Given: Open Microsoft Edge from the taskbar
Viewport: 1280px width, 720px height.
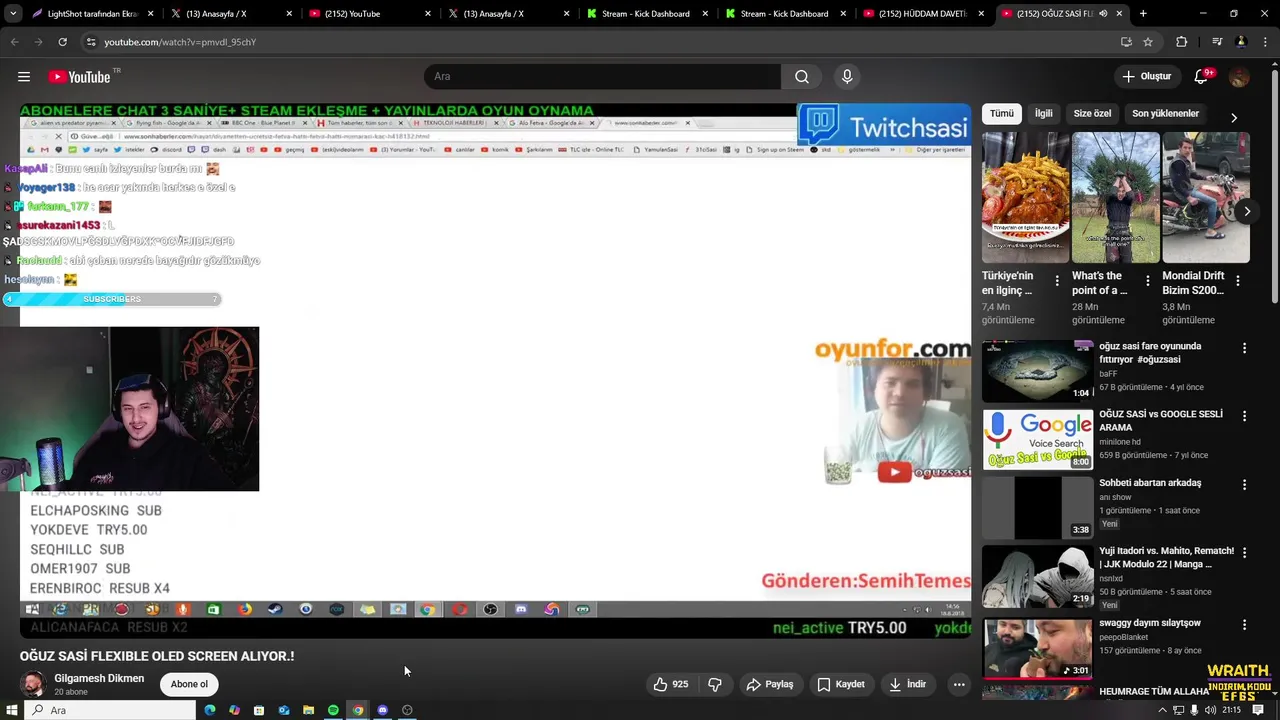Looking at the screenshot, I should point(210,710).
